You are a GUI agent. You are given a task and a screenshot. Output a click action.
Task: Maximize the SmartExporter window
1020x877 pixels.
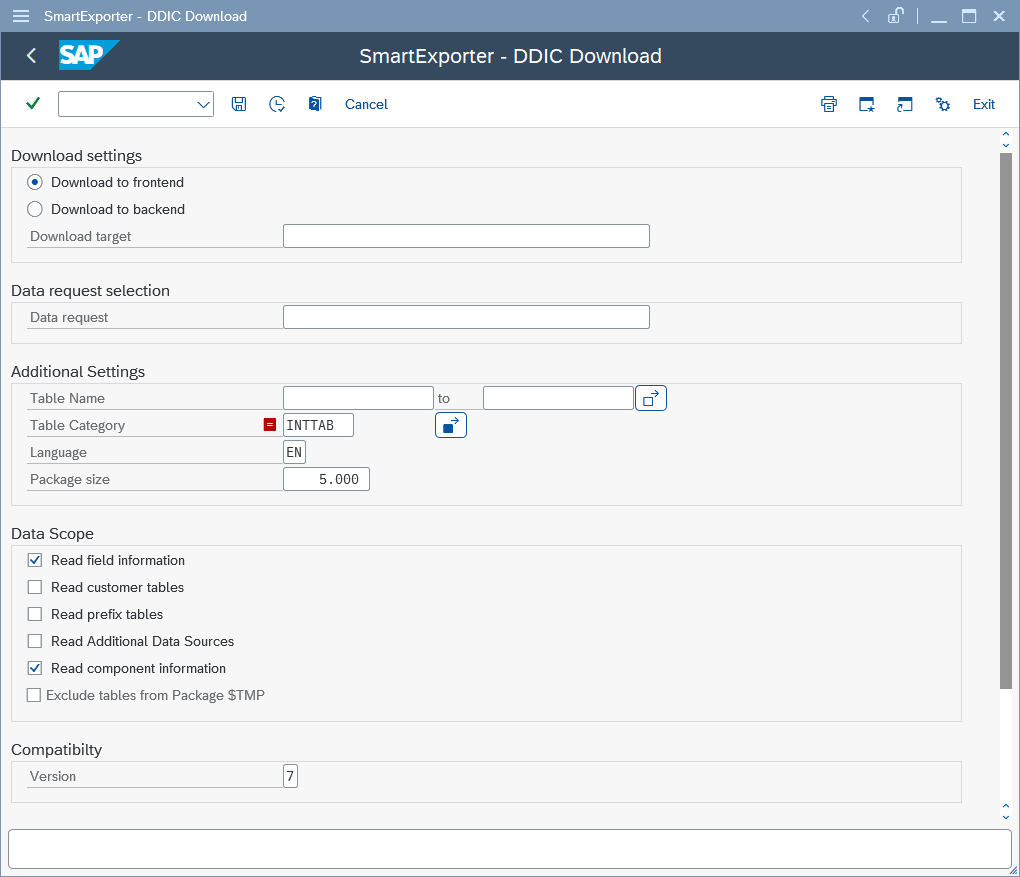[x=969, y=16]
